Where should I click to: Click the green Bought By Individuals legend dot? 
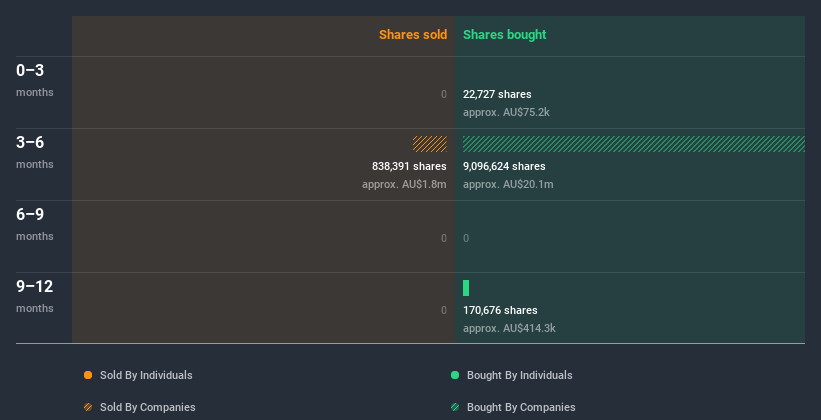click(x=455, y=375)
